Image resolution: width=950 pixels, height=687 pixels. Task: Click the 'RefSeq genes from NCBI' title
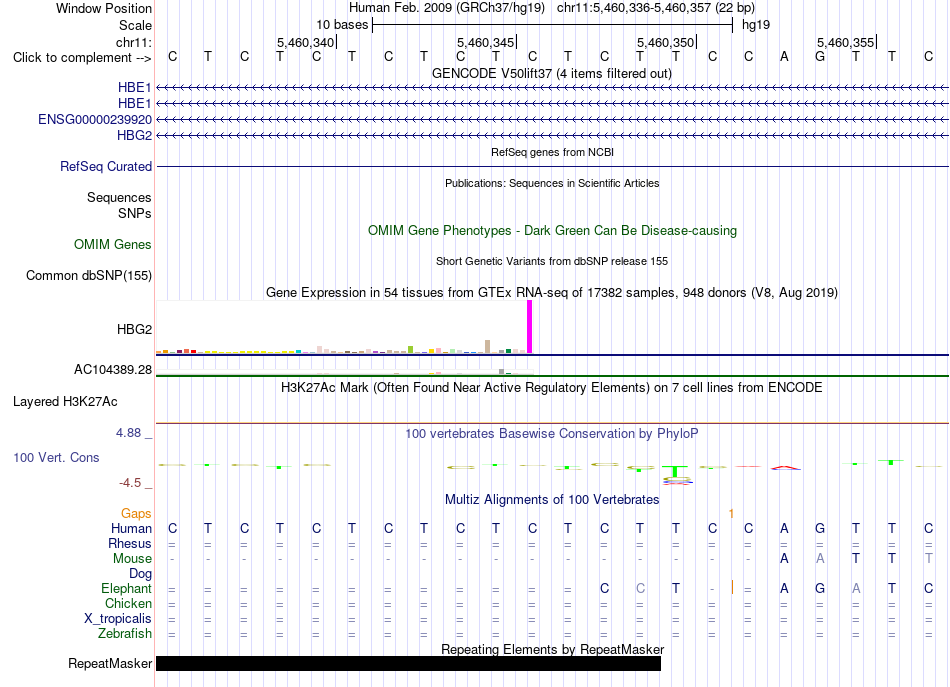(552, 152)
